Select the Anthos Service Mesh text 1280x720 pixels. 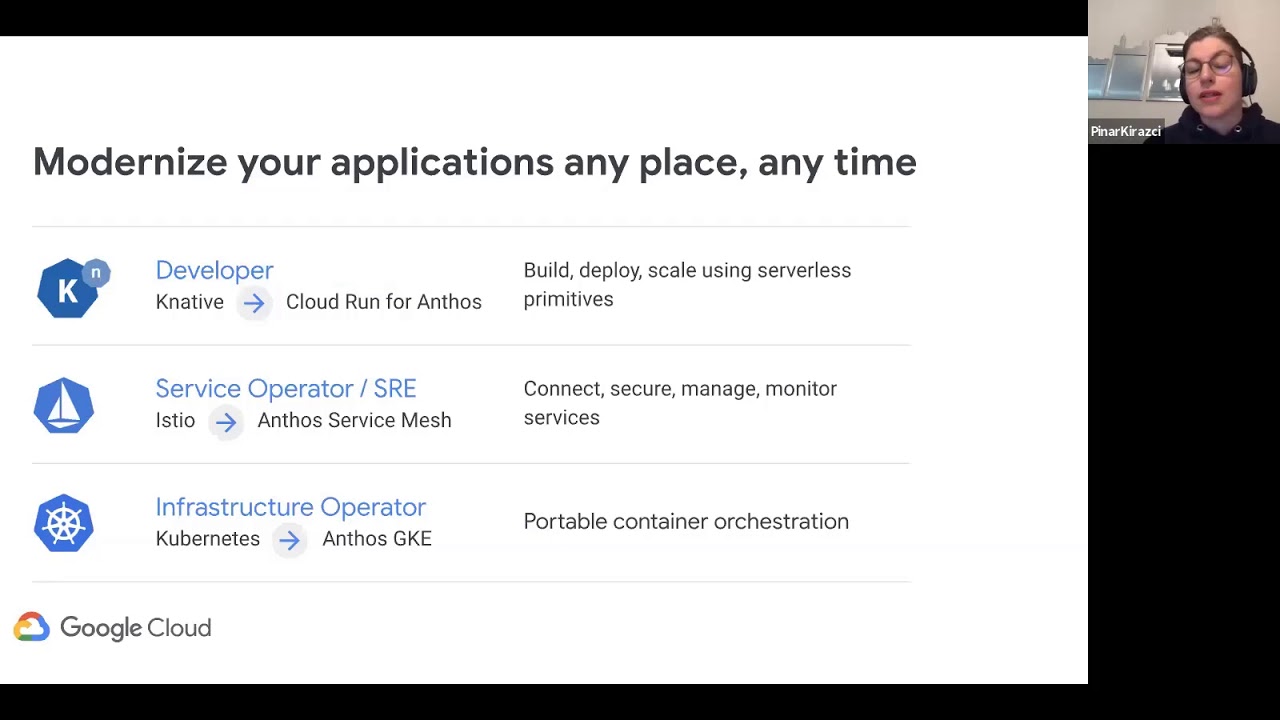354,420
